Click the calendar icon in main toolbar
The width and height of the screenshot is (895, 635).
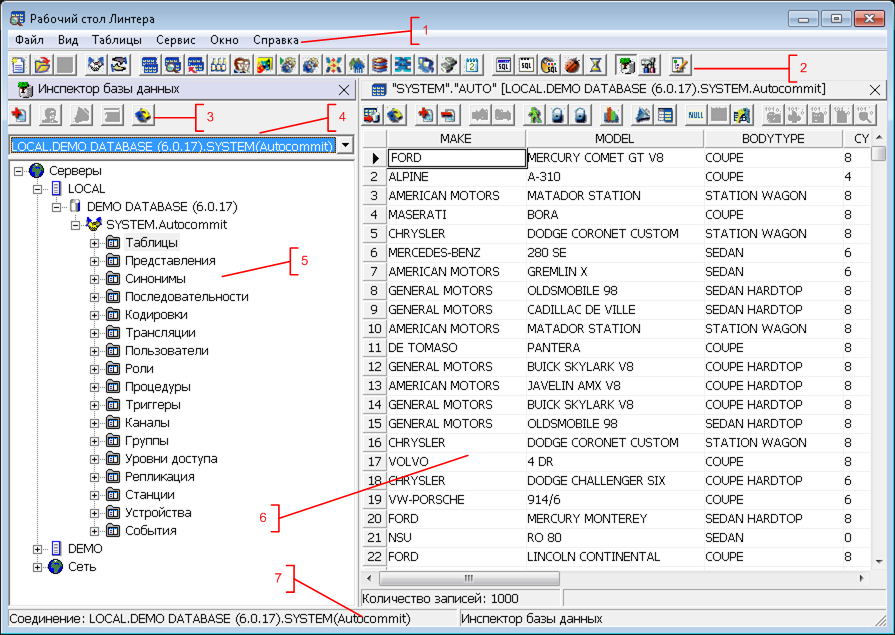[x=471, y=65]
